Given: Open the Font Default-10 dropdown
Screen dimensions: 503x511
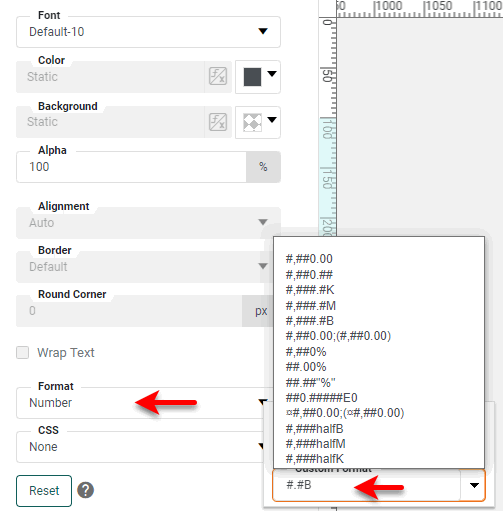Looking at the screenshot, I should tap(148, 32).
